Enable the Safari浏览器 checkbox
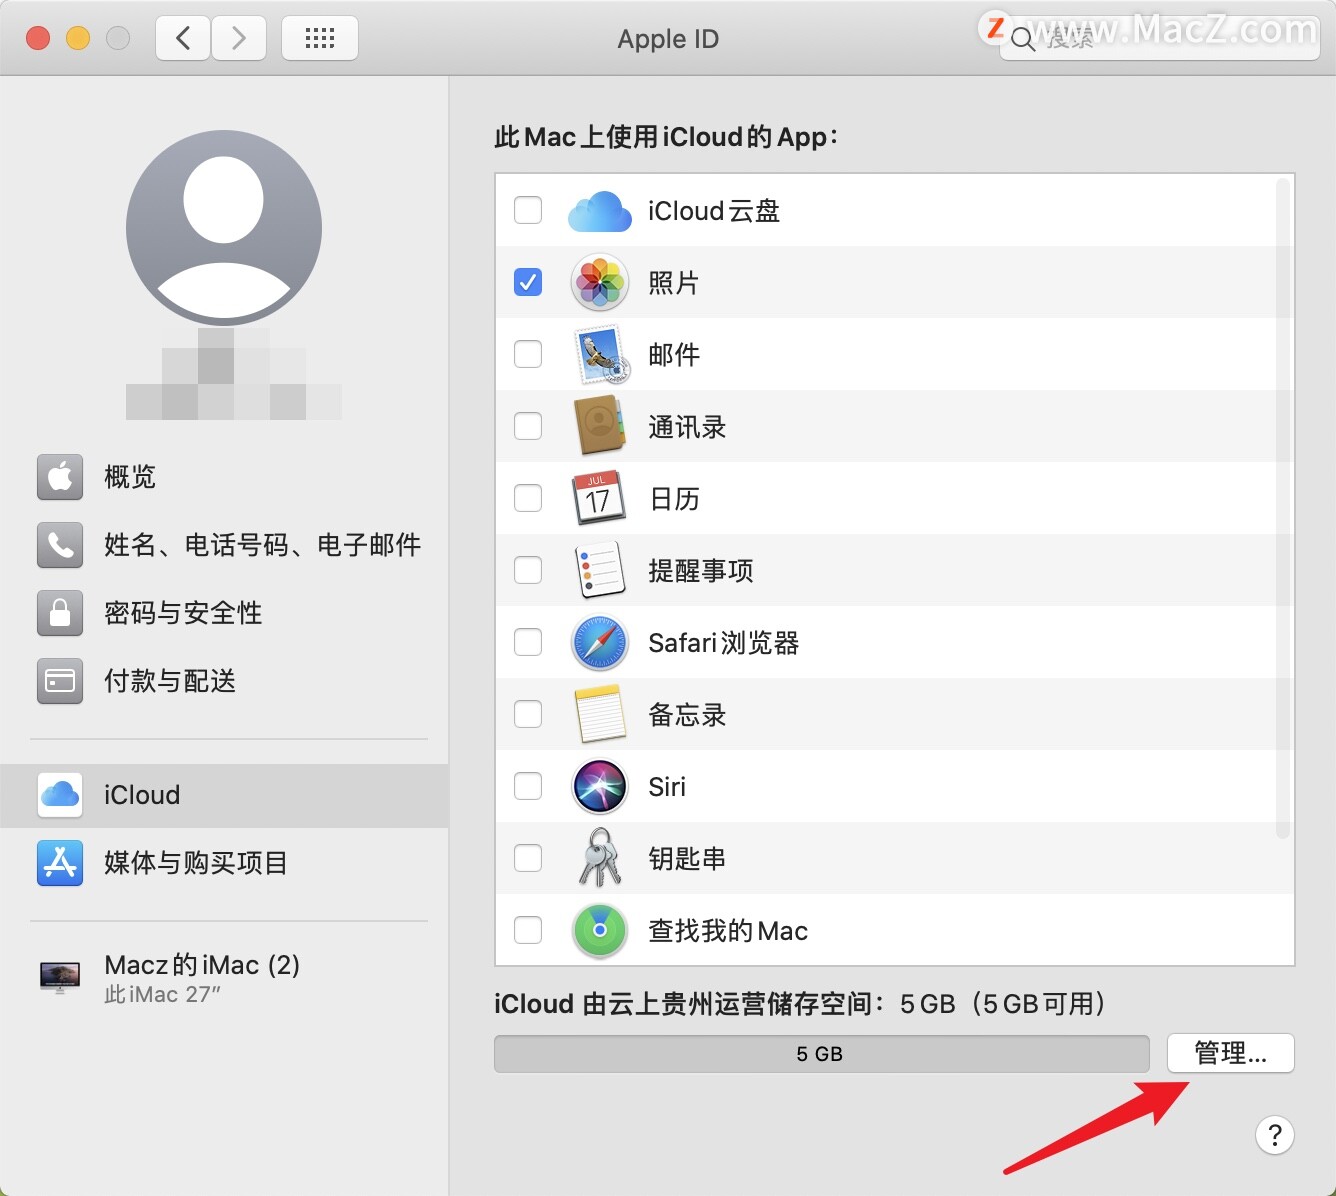The image size is (1336, 1196). [528, 642]
